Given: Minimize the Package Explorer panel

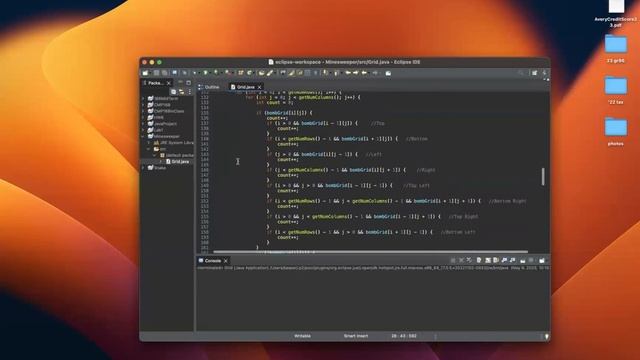Looking at the screenshot, I should [180, 82].
